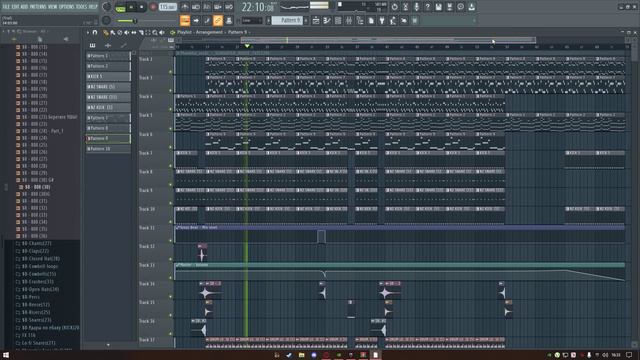Select the playlist mute tool
The height and width of the screenshot is (360, 640).
(127, 32)
